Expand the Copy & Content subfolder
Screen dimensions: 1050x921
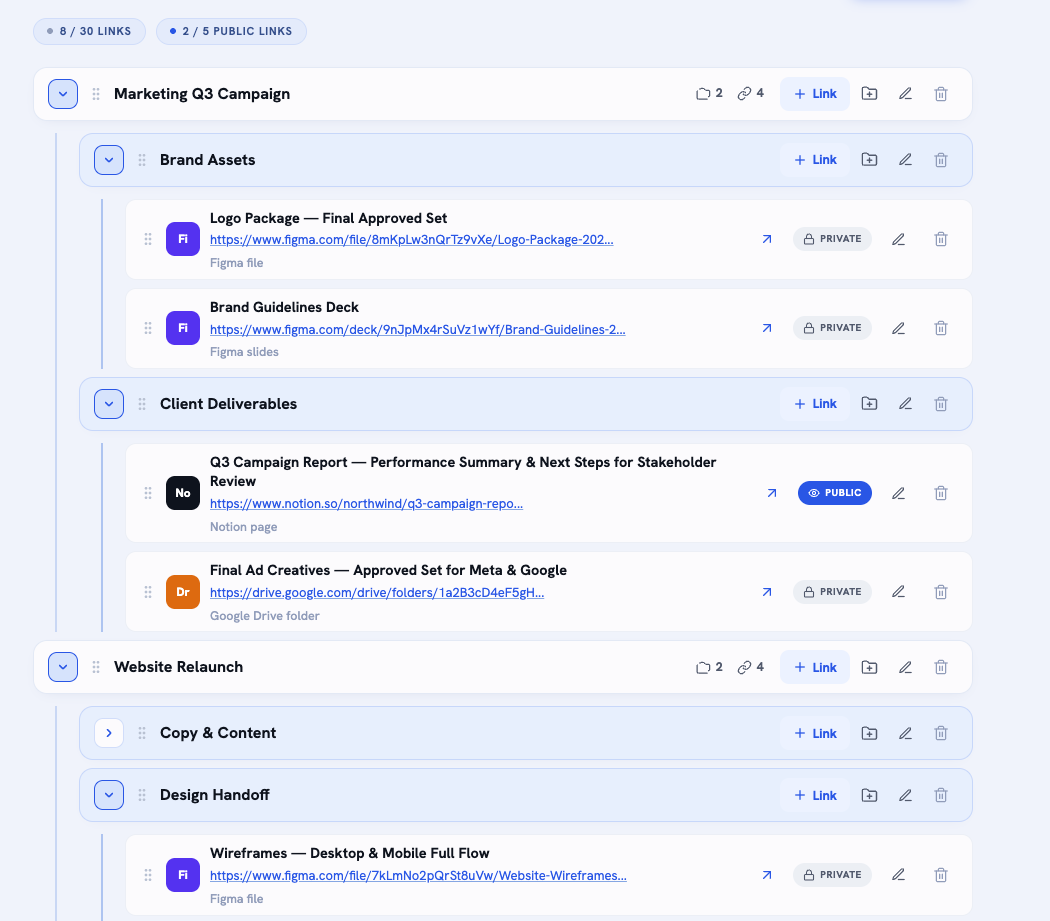[109, 733]
